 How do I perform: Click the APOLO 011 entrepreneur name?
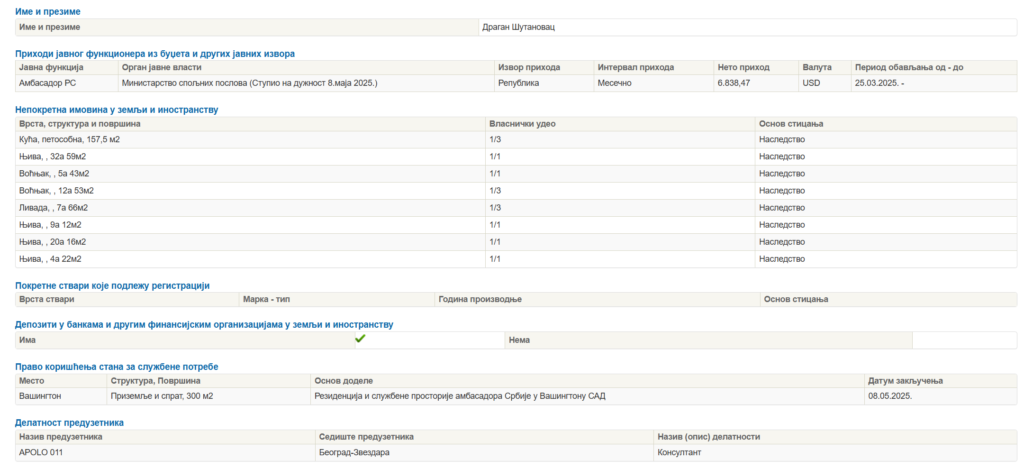[x=41, y=452]
